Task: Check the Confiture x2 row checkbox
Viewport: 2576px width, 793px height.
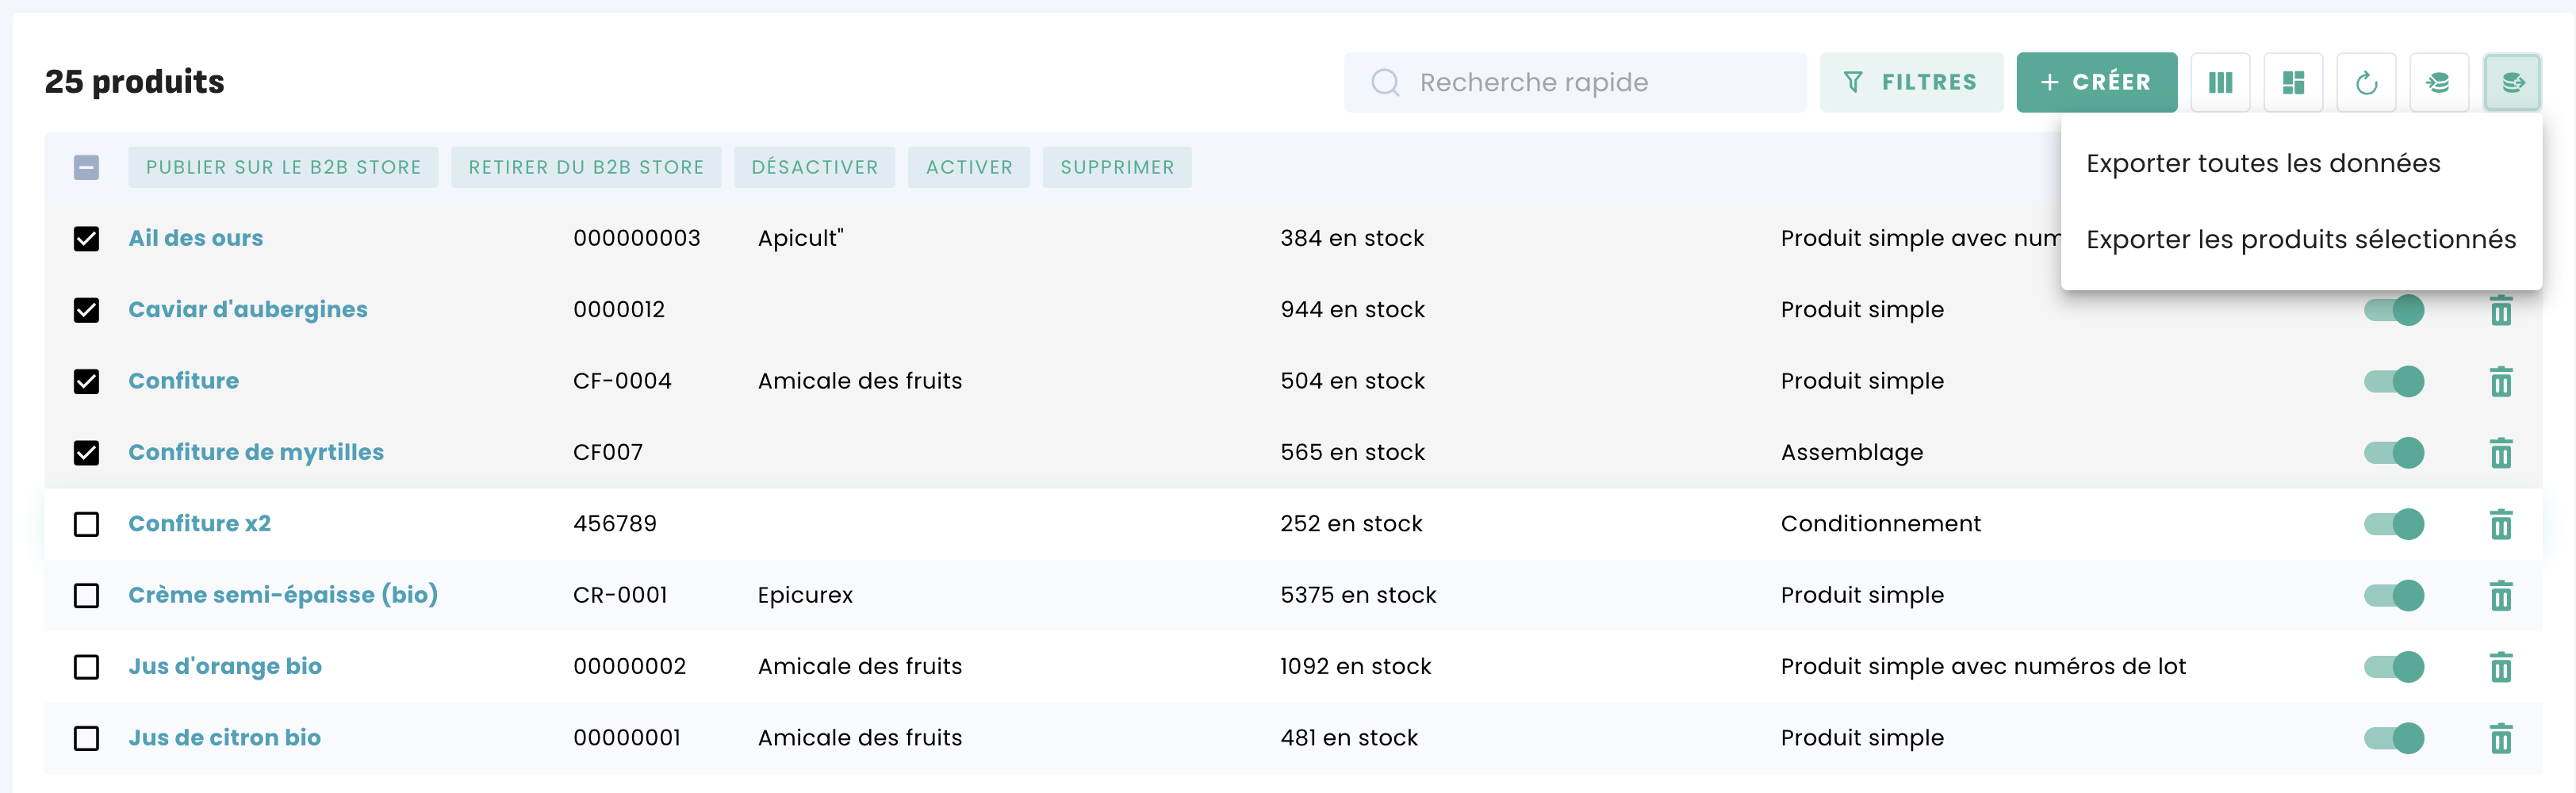Action: click(87, 524)
